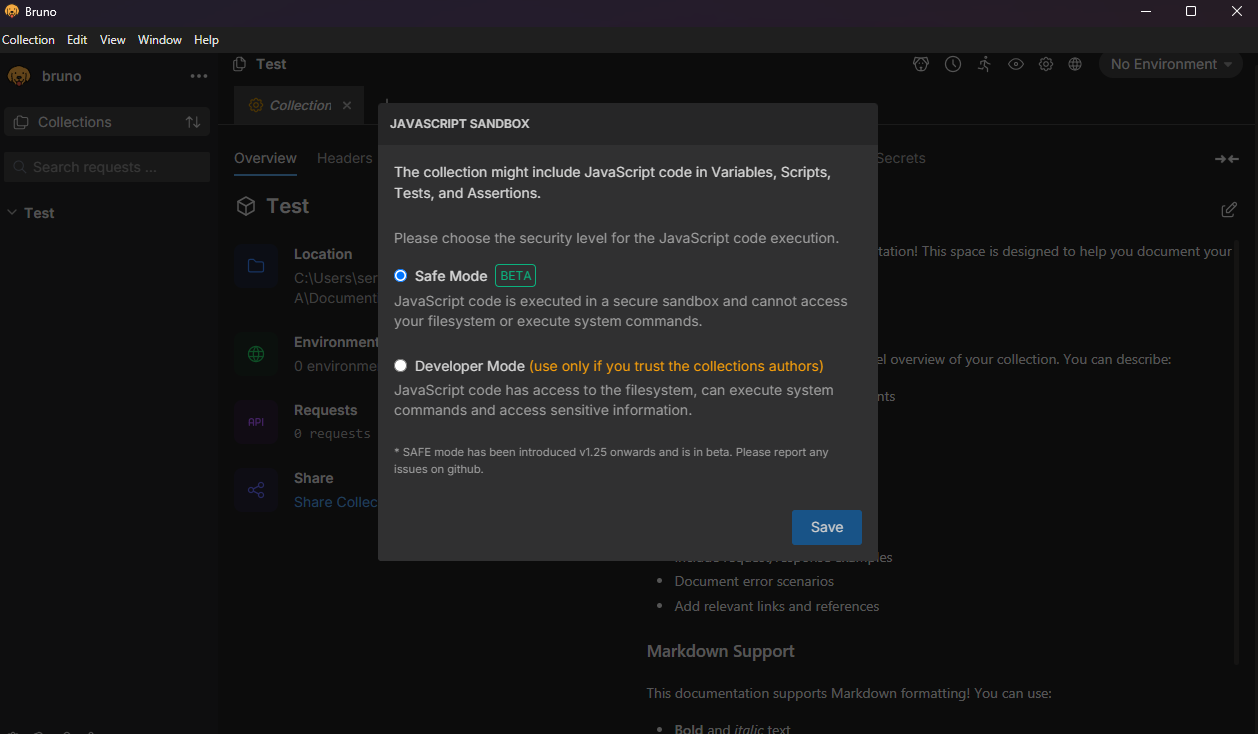Screen dimensions: 1258x734
Task: Open collection settings gear icon
Action: tap(1046, 64)
